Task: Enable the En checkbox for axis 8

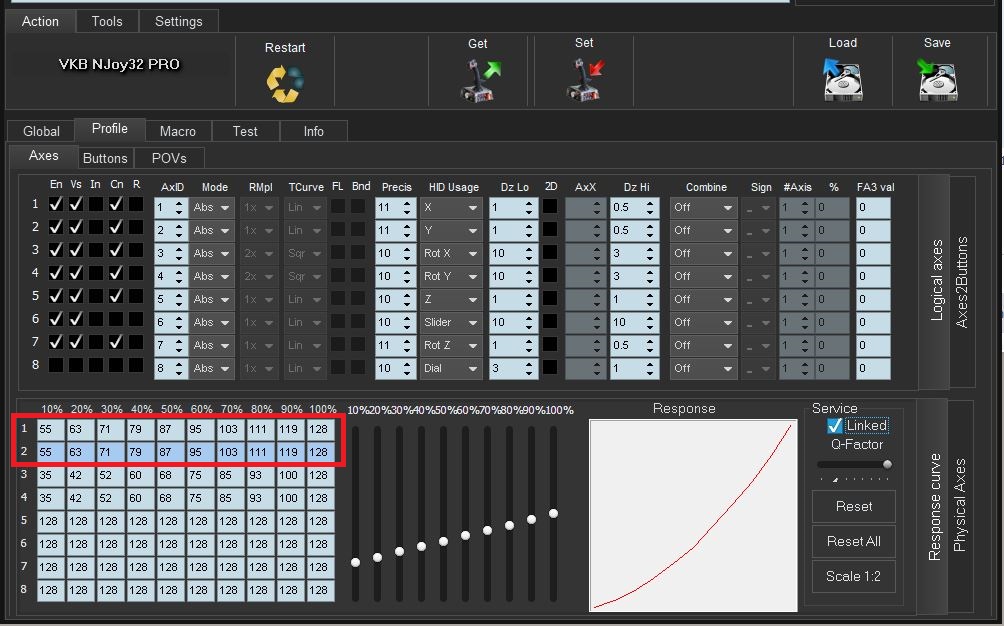Action: point(57,365)
